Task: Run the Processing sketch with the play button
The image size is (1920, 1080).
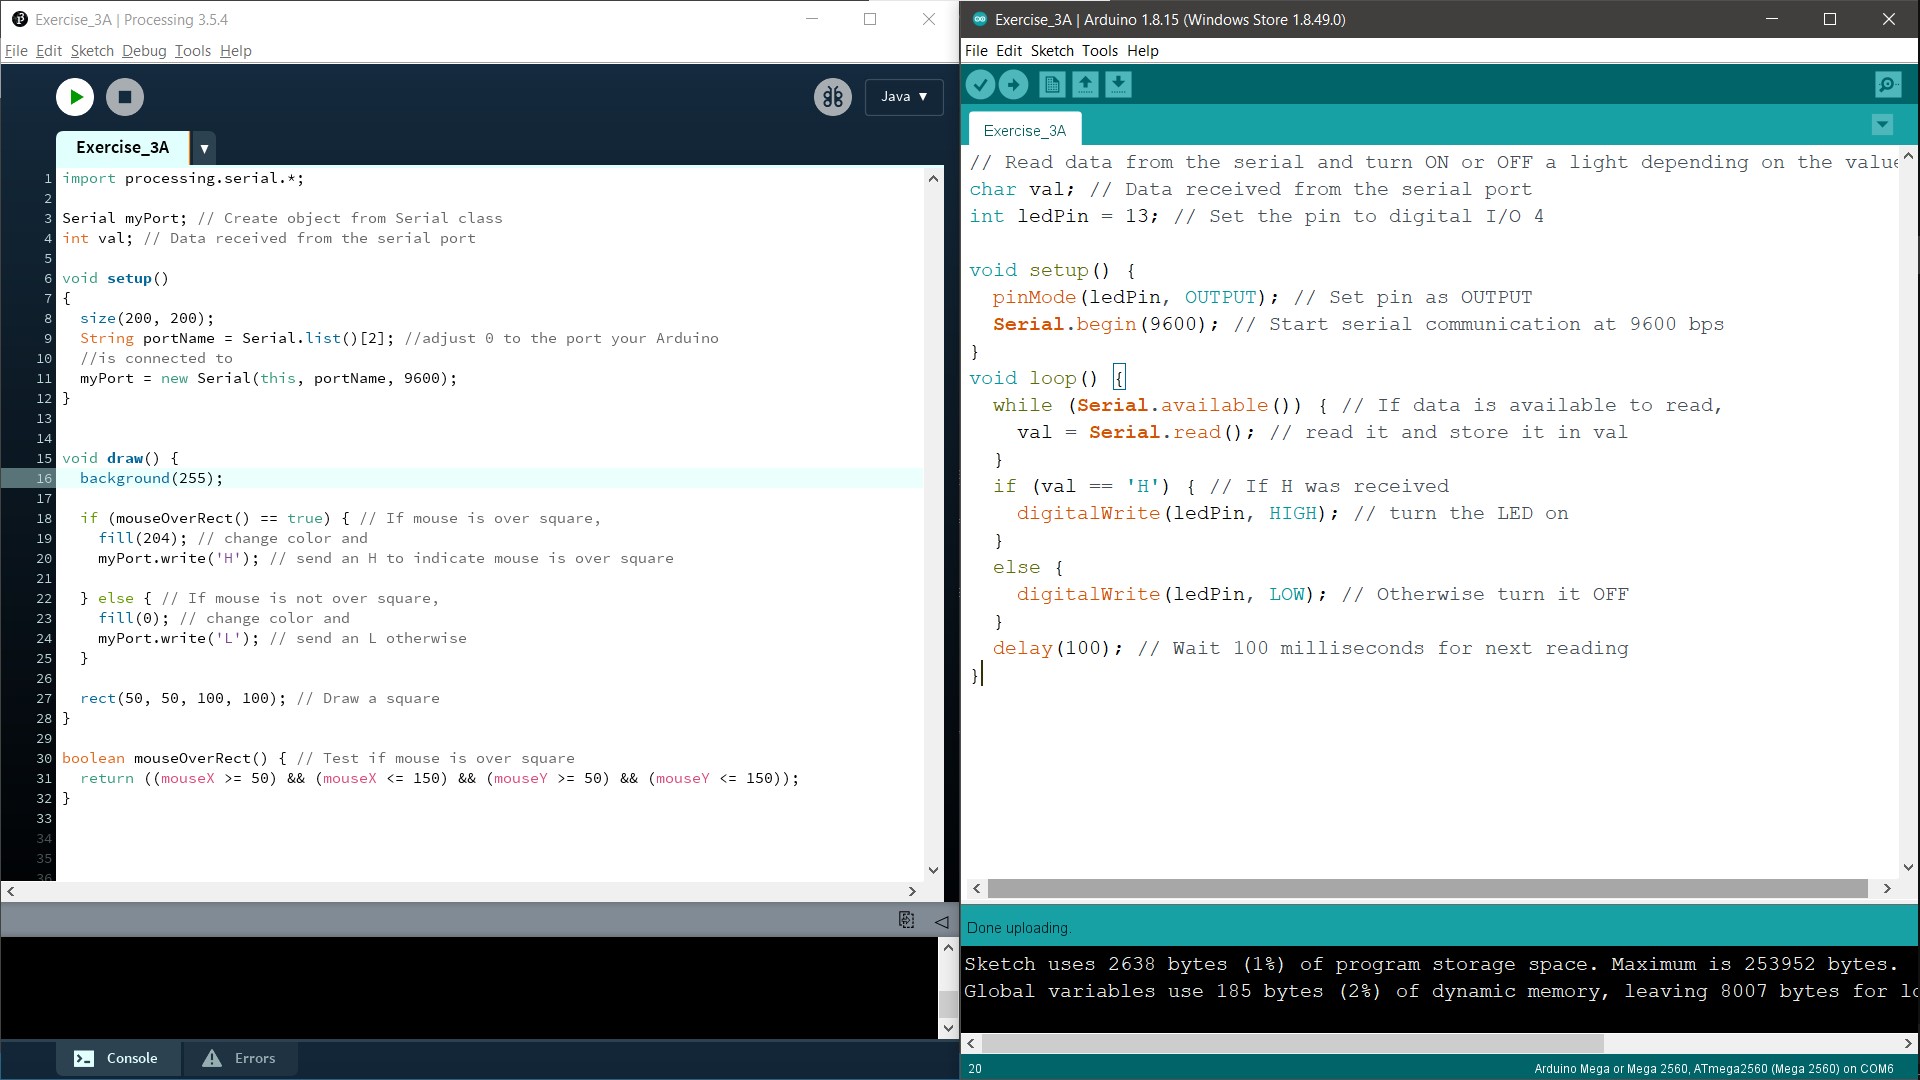Action: click(75, 97)
